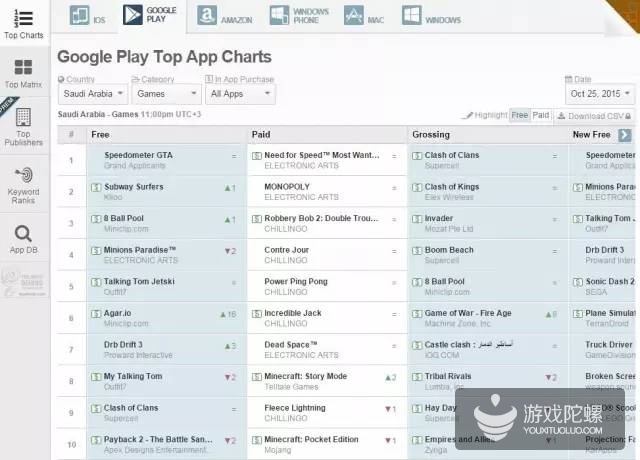Click in-app purchase icon beside Agar.io
Image resolution: width=640 pixels, height=460 pixels.
coord(96,314)
